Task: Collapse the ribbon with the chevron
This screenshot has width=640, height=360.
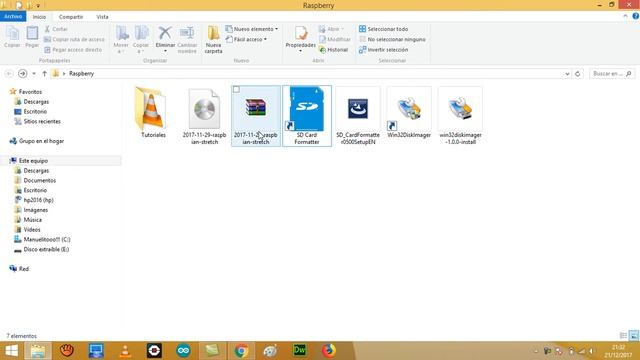Action: tap(625, 16)
